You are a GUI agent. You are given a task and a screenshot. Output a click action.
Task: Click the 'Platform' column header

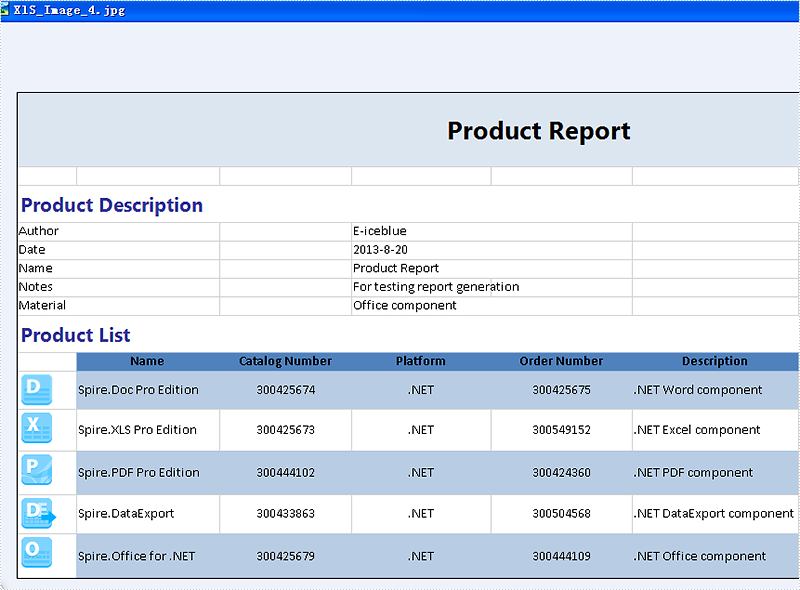[421, 361]
